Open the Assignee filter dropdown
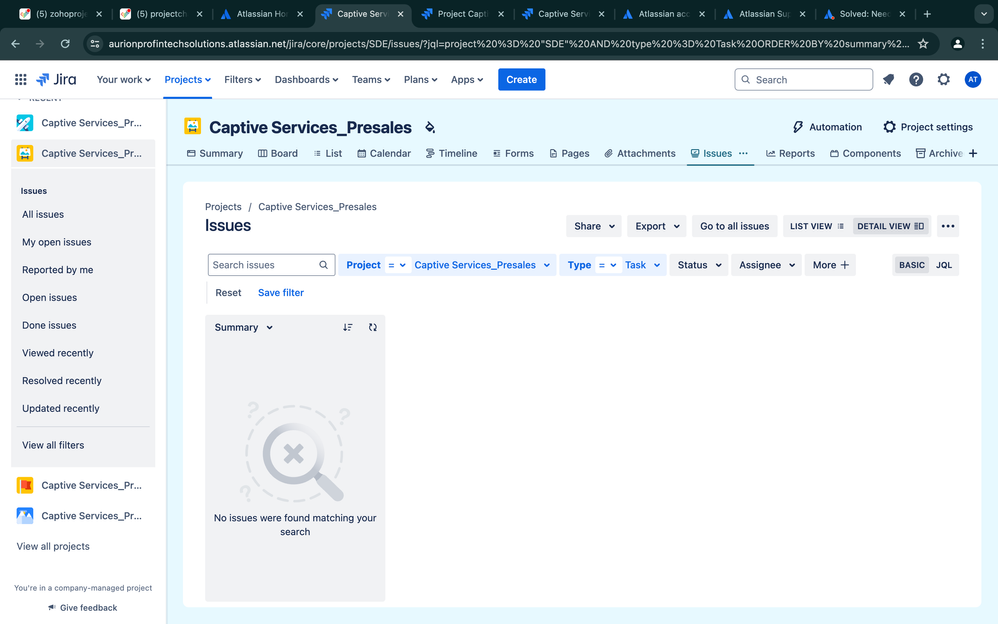The height and width of the screenshot is (624, 998). (x=767, y=265)
